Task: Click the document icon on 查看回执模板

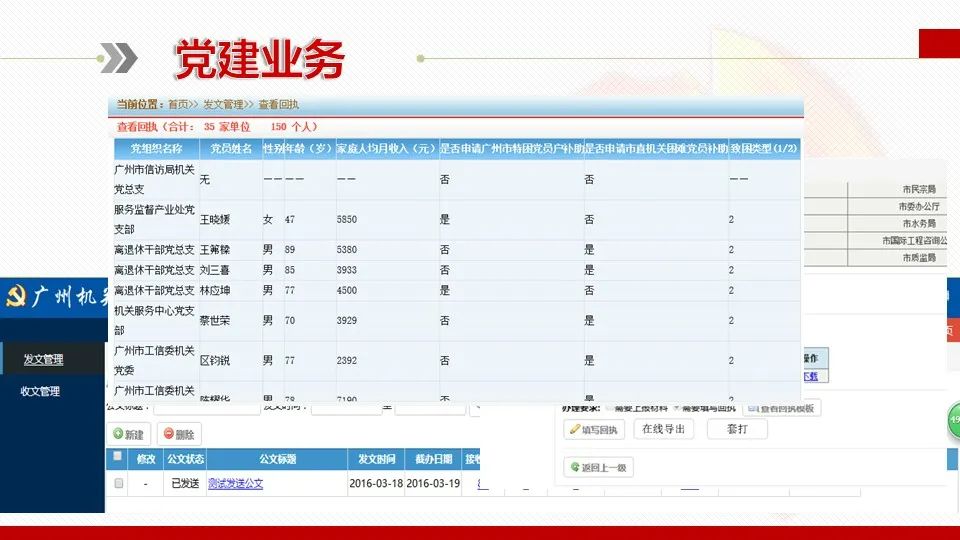Action: pos(753,408)
